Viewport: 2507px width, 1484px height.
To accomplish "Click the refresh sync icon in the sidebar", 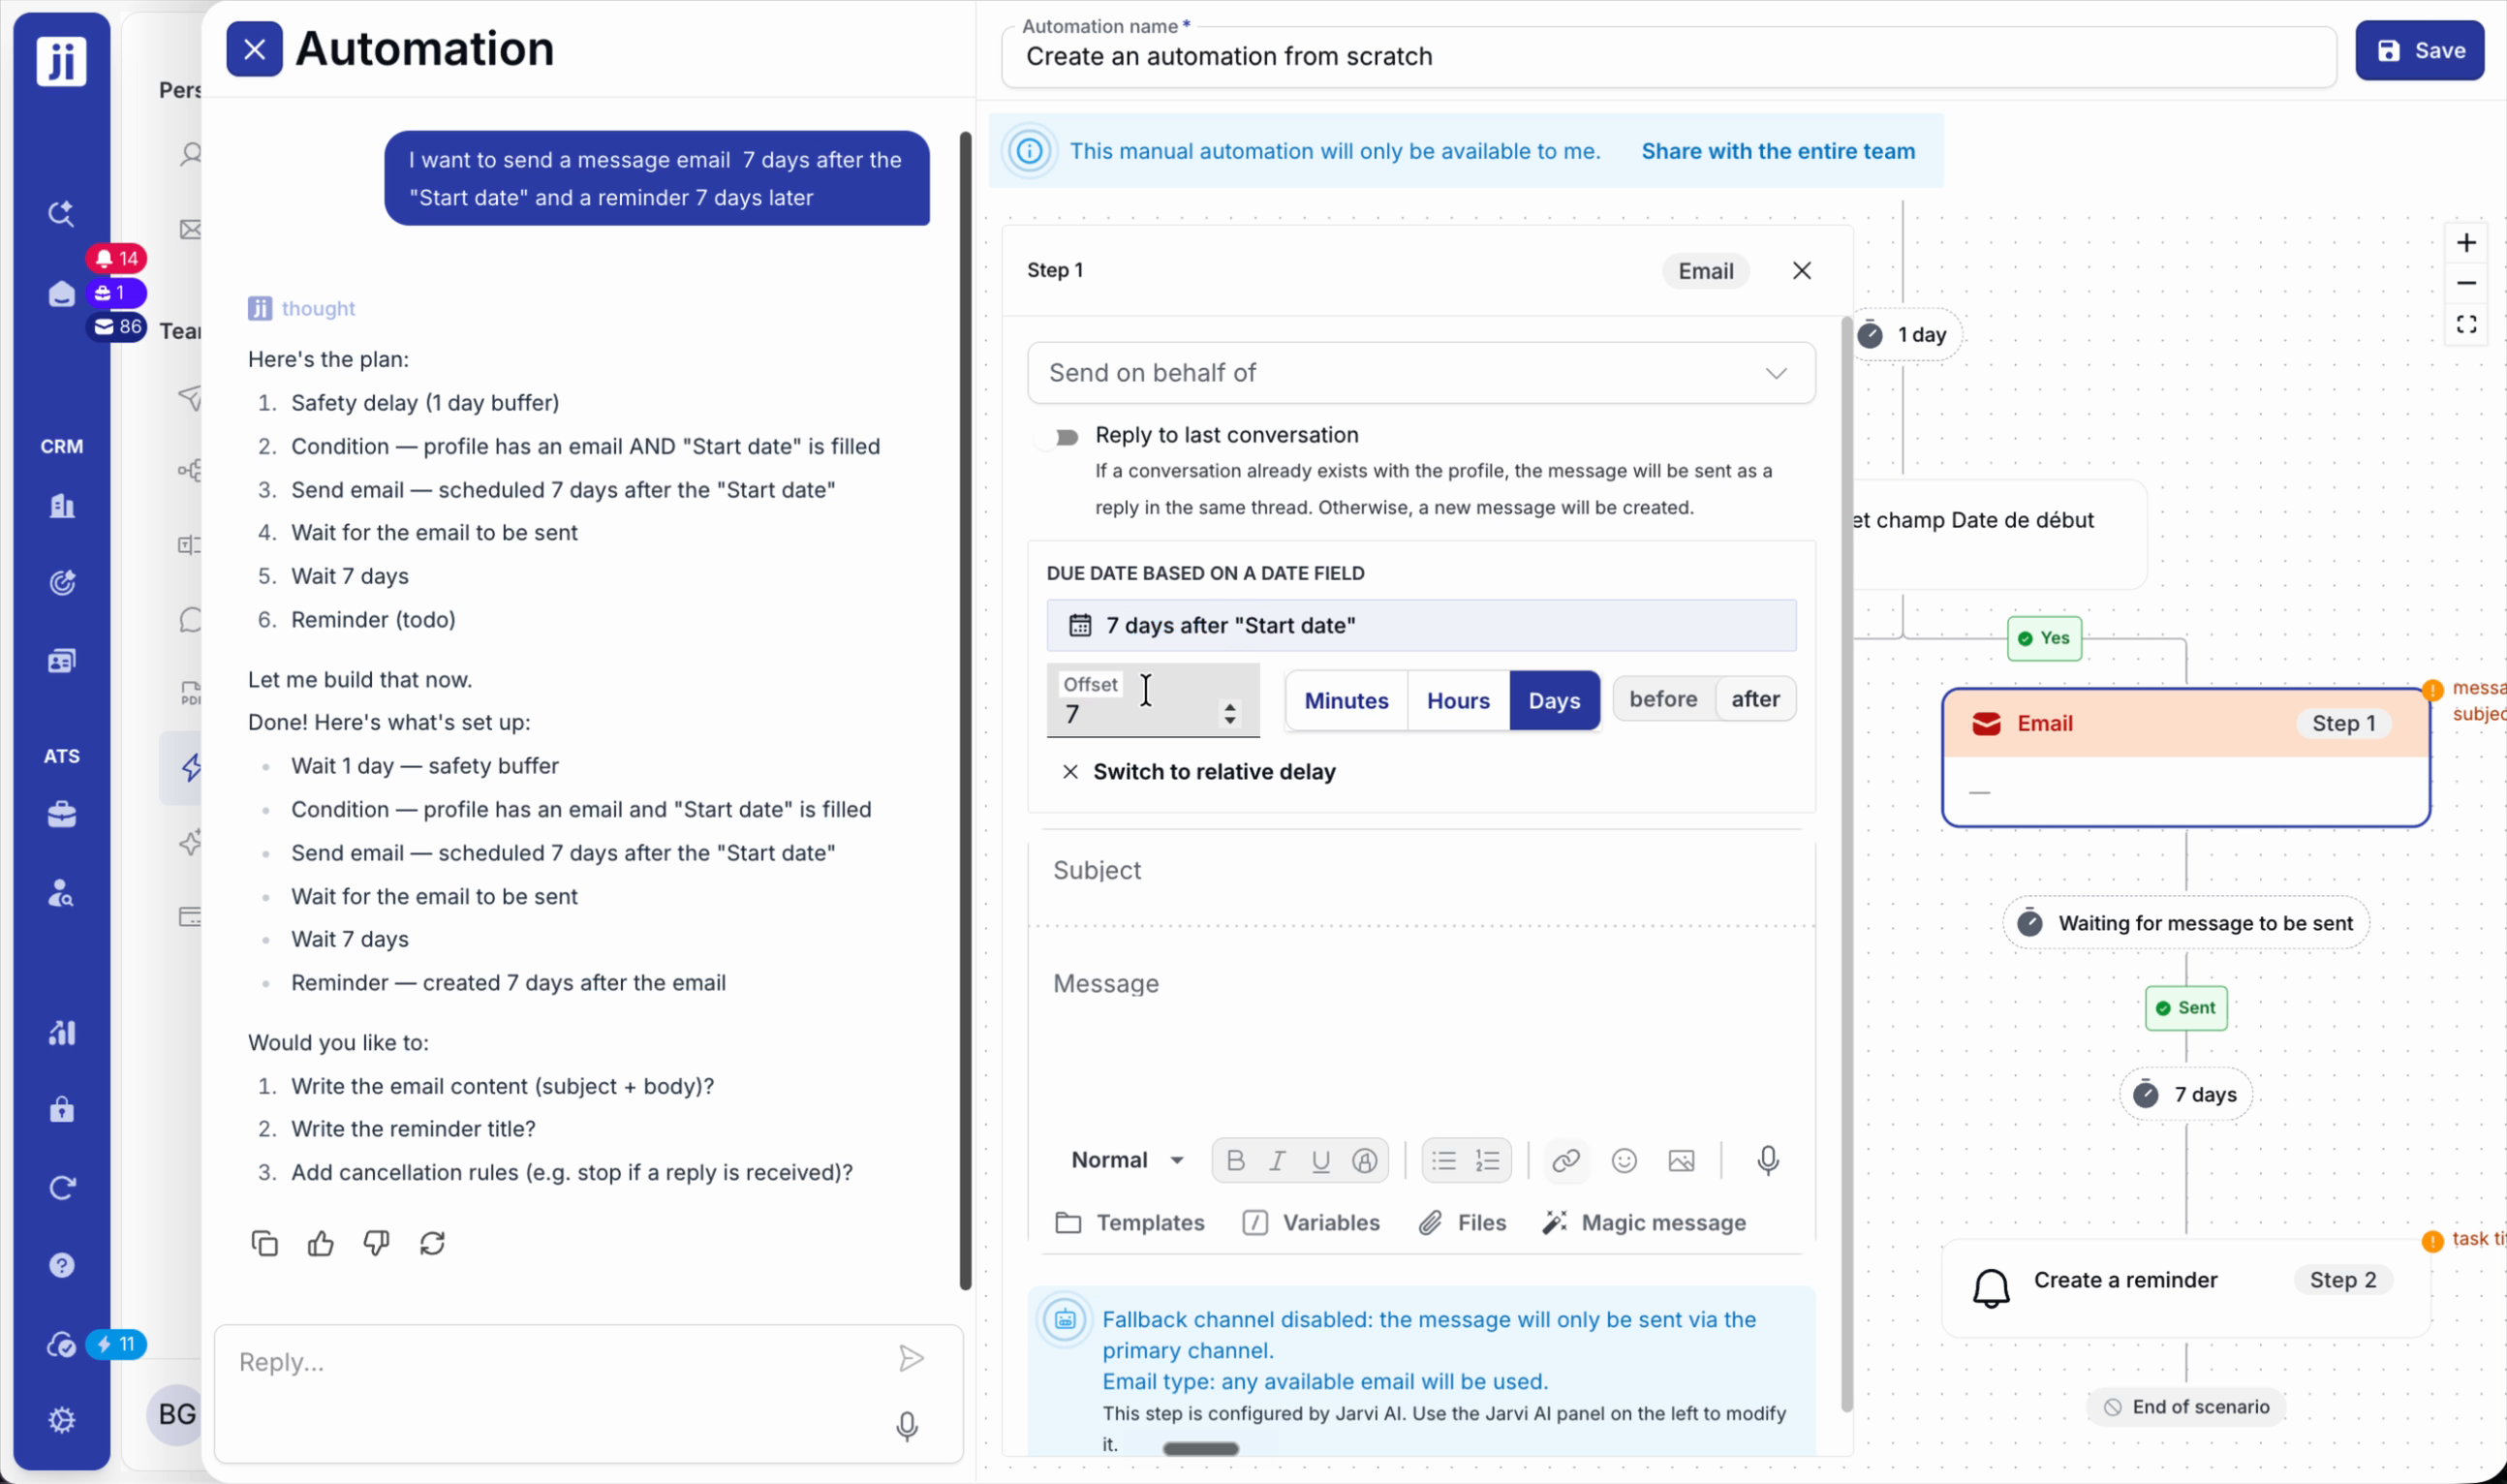I will [x=62, y=1188].
